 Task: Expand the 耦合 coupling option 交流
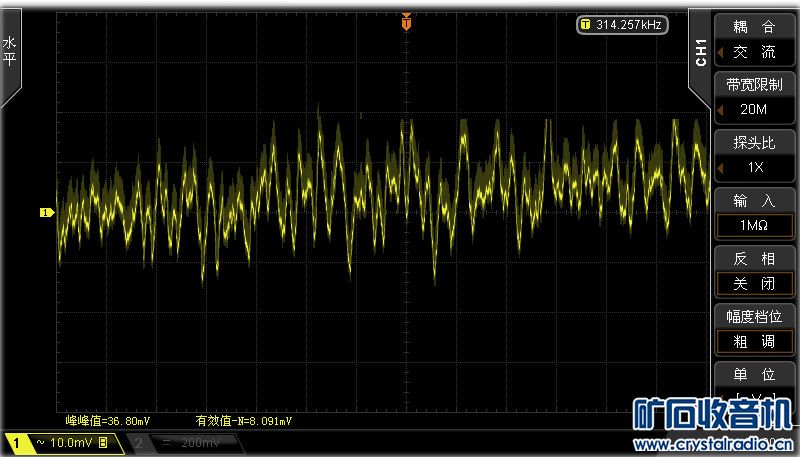pos(754,53)
